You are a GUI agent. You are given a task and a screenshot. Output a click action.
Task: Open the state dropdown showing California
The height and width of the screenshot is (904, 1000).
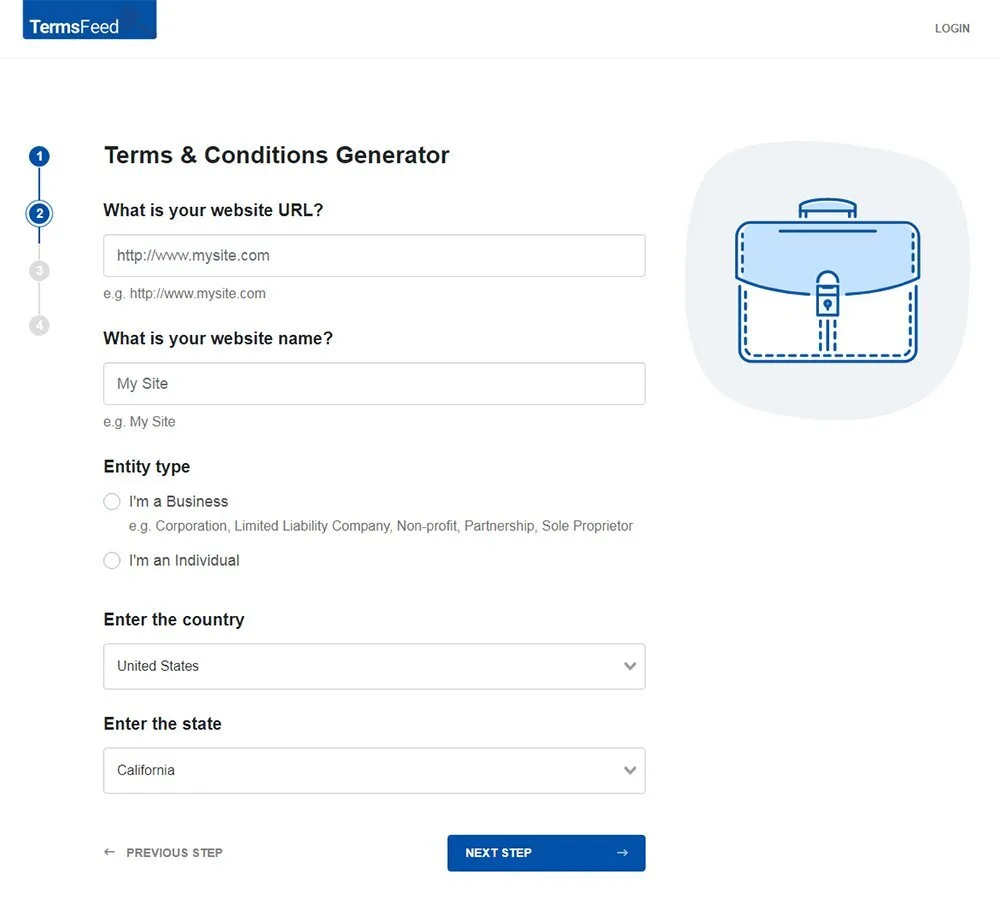[x=374, y=771]
